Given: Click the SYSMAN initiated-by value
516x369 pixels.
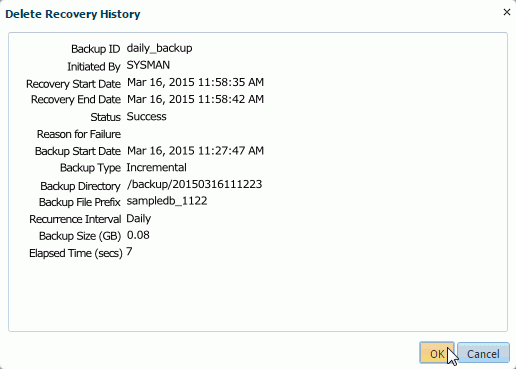Looking at the screenshot, I should coord(148,65).
